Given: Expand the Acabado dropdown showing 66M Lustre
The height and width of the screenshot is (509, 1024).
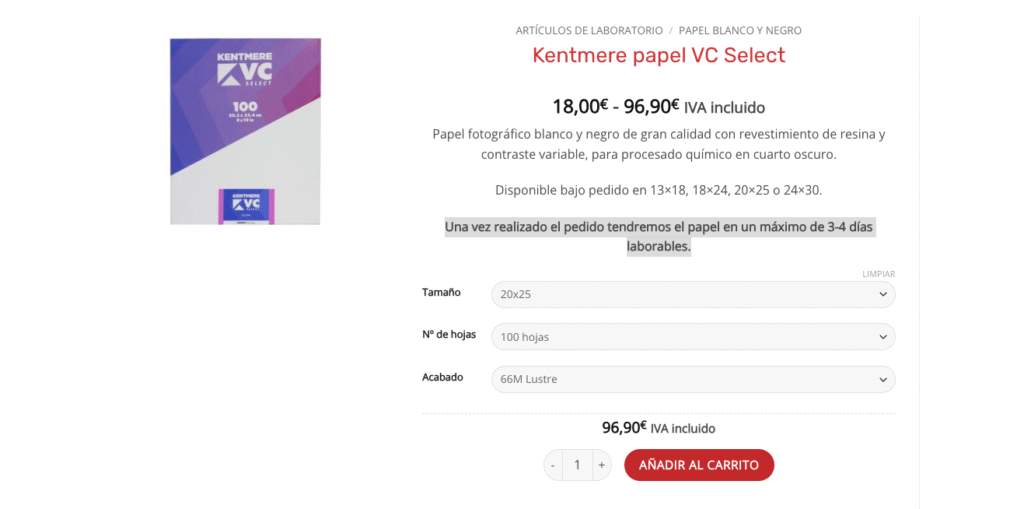Looking at the screenshot, I should (692, 380).
